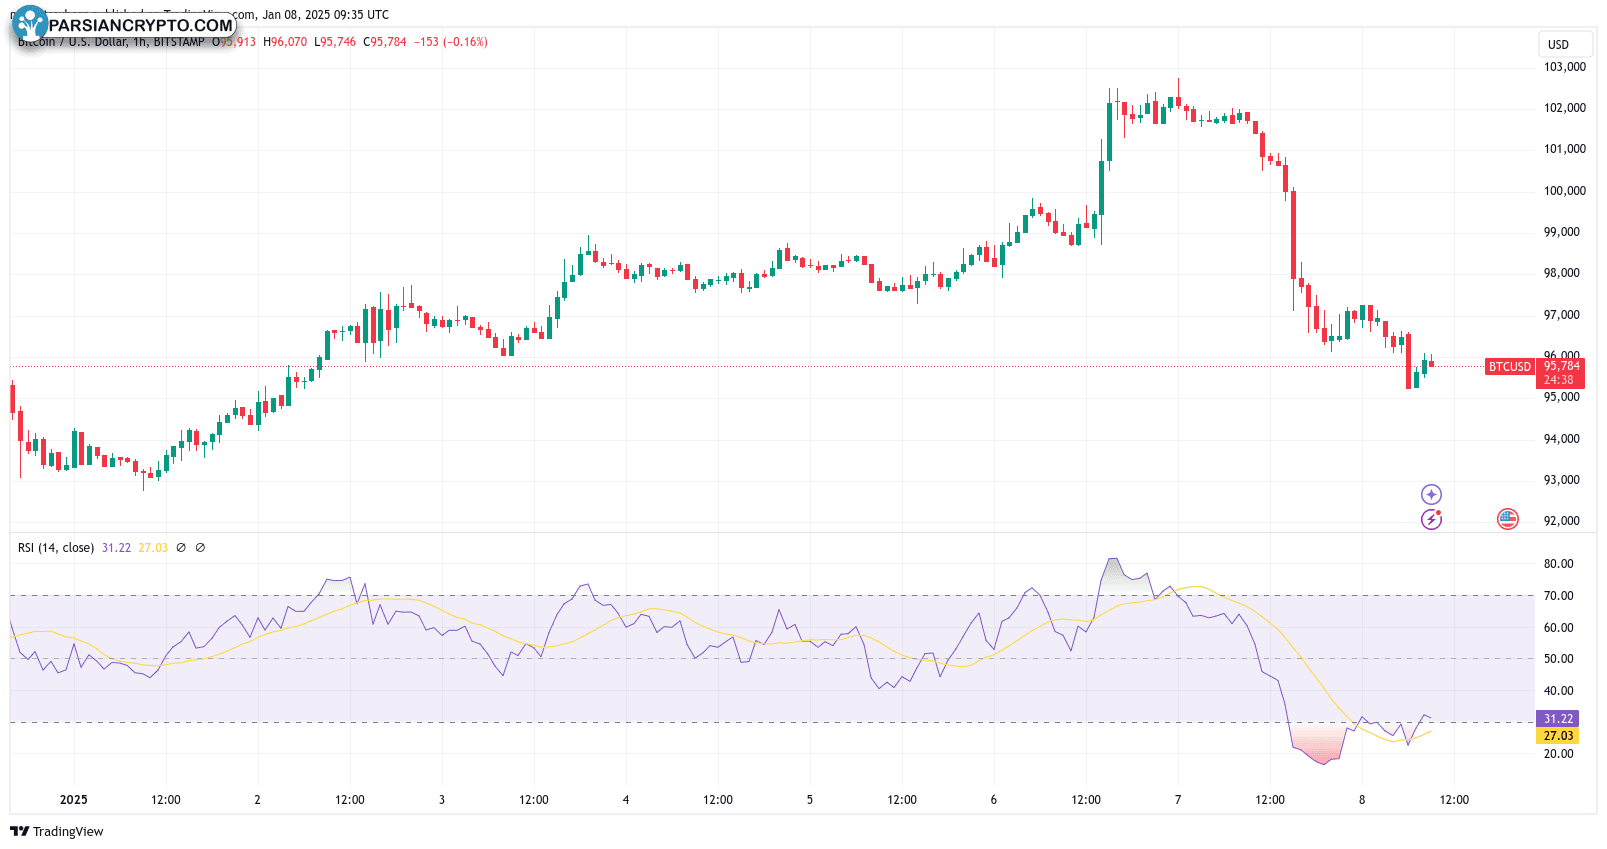Click the red BTCUSD symbol label
Screen dimensions: 1607x849
[x=1510, y=367]
